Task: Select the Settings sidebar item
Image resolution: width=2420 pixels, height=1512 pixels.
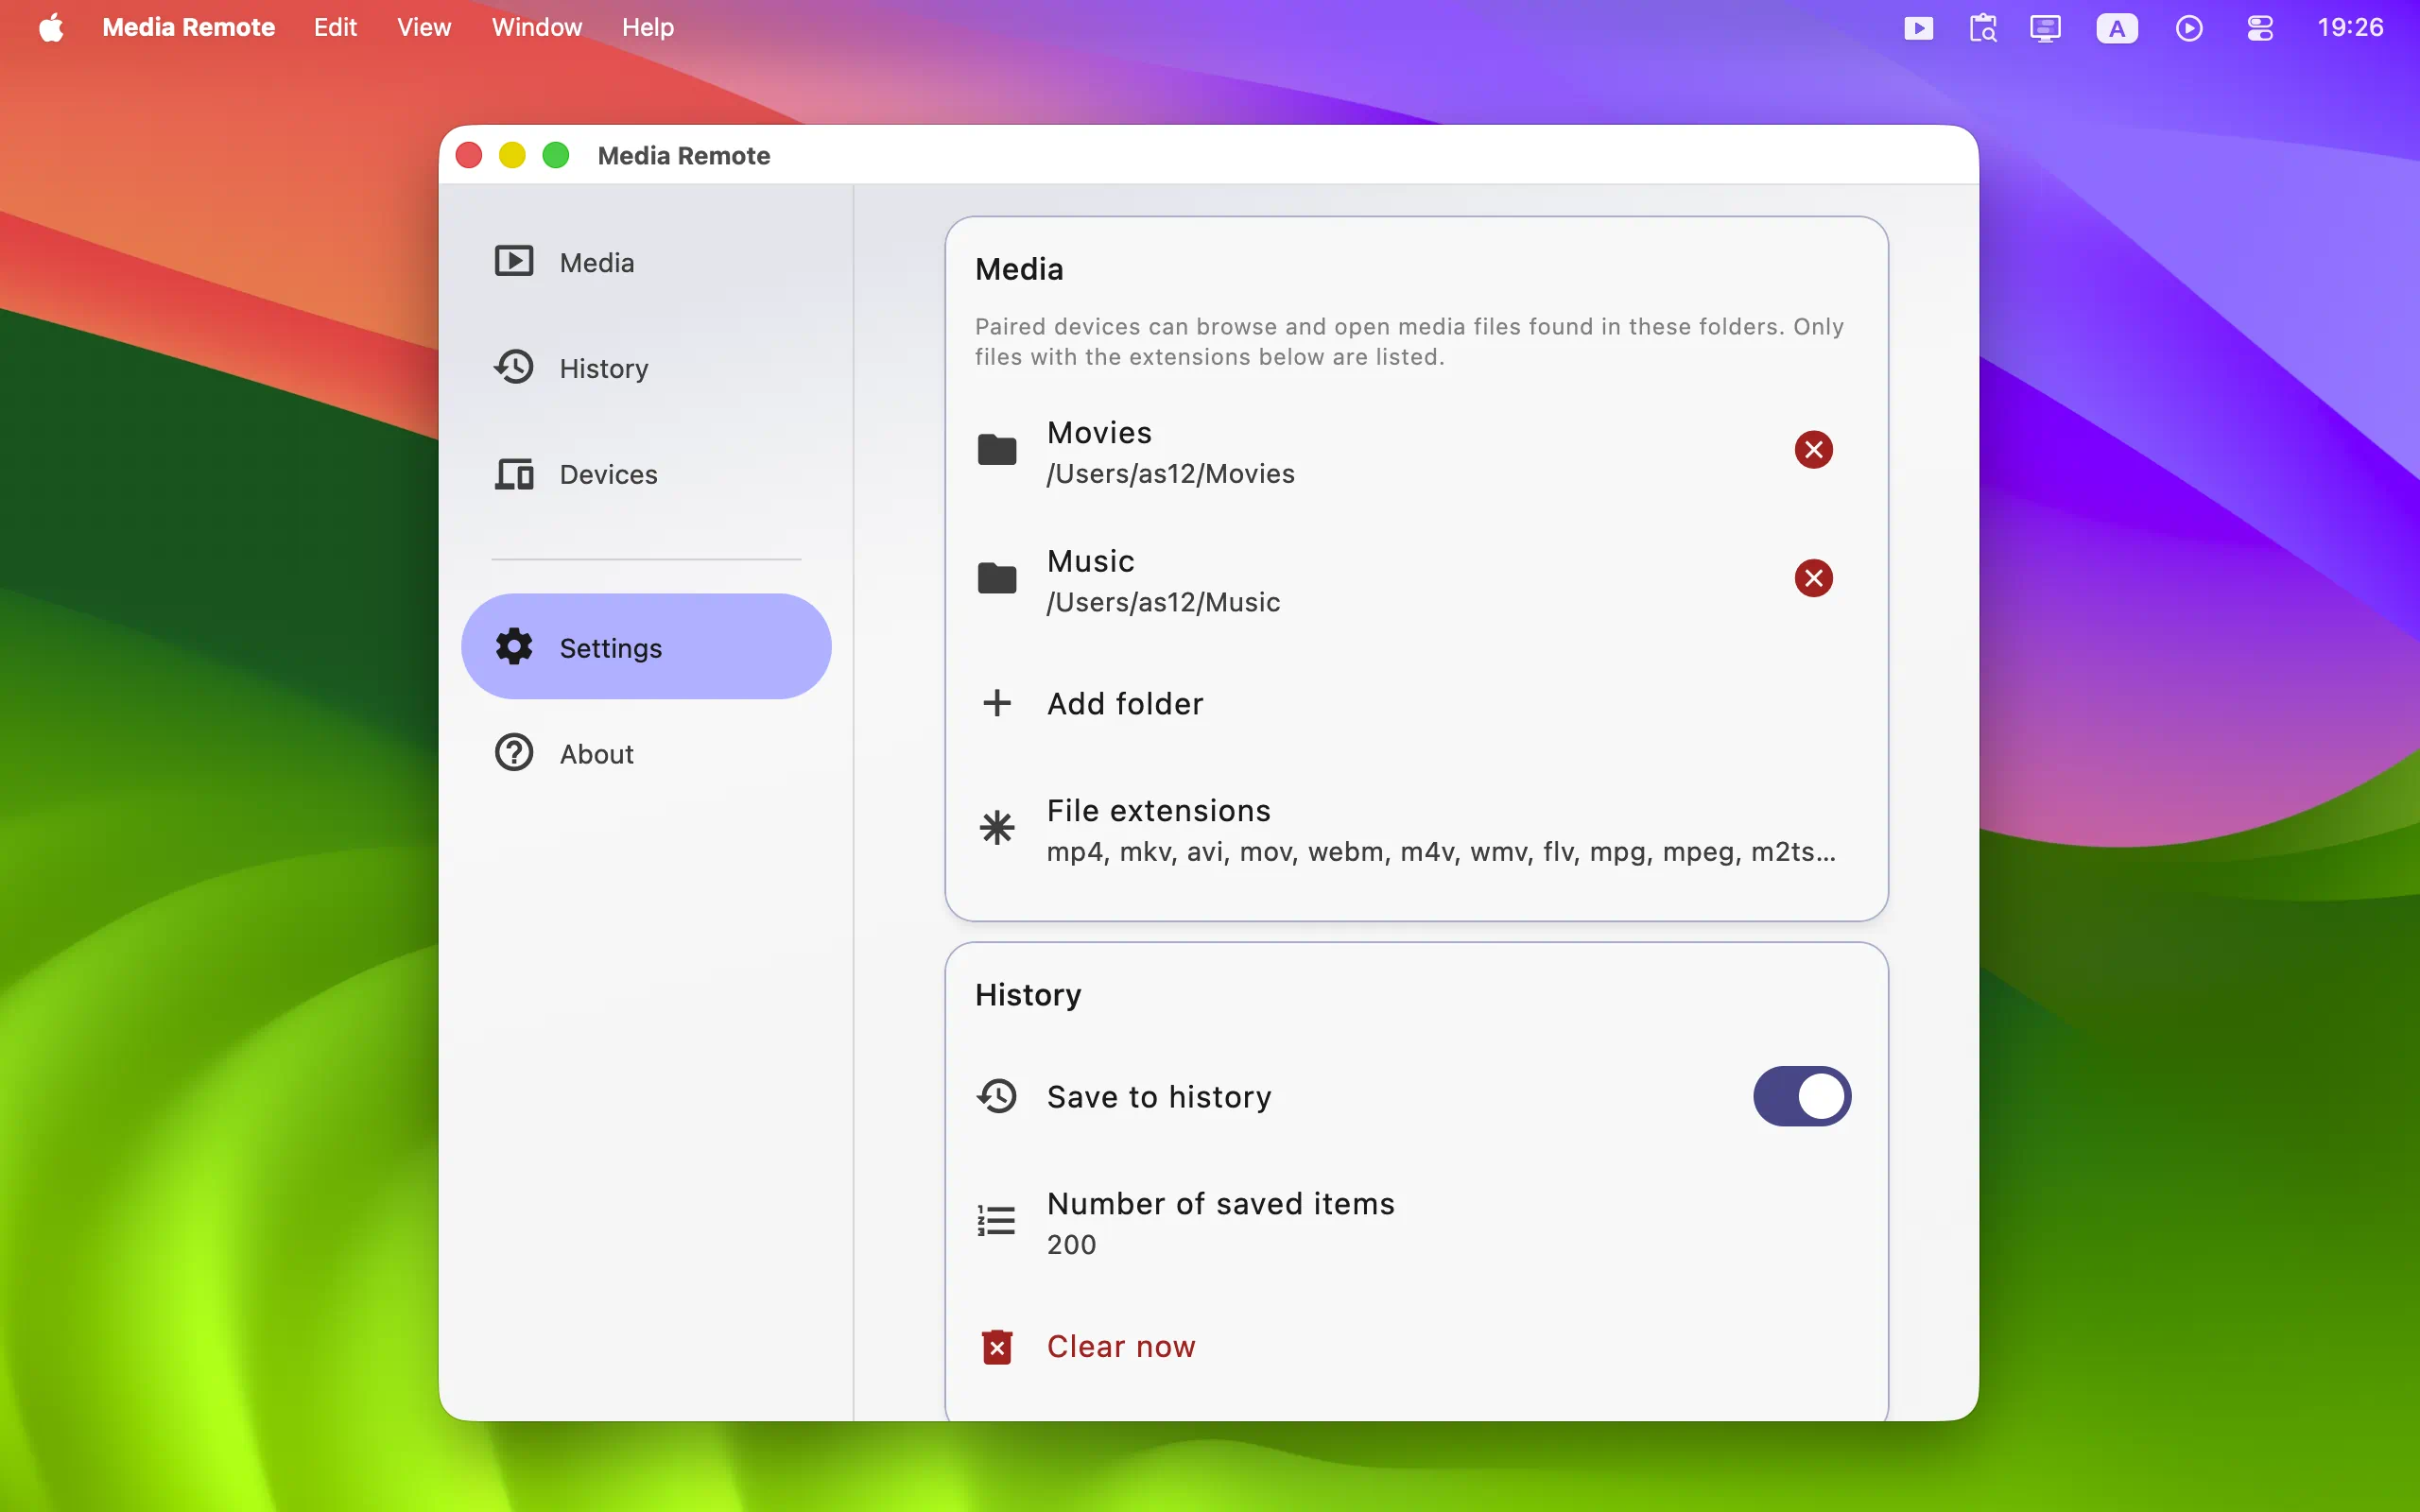Action: pos(646,647)
